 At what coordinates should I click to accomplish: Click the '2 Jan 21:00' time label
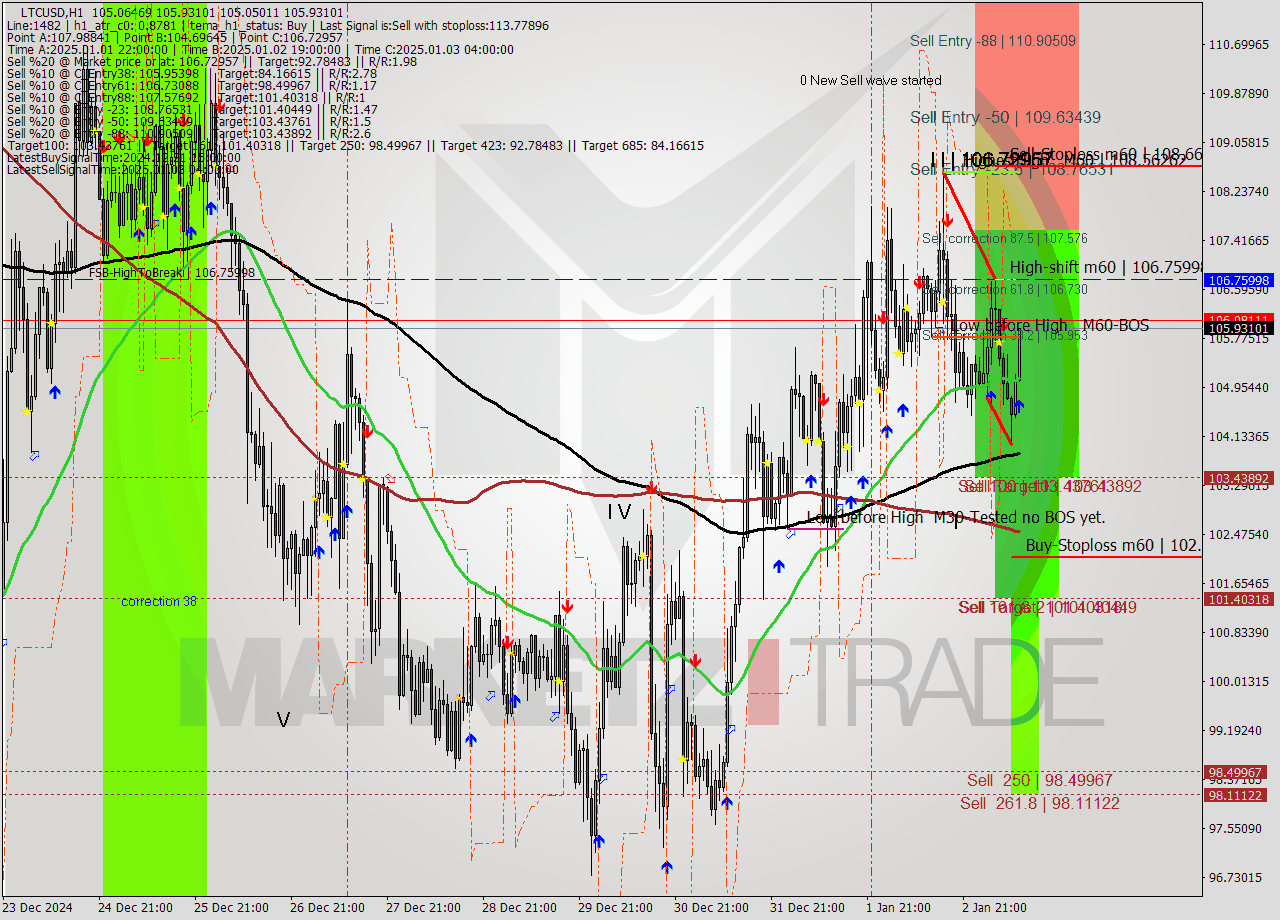click(996, 907)
